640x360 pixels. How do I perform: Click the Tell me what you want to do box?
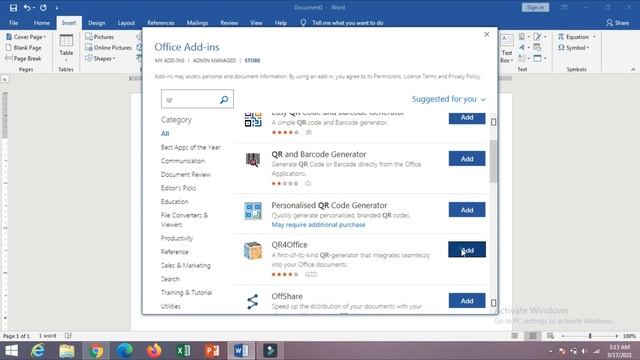pos(347,23)
